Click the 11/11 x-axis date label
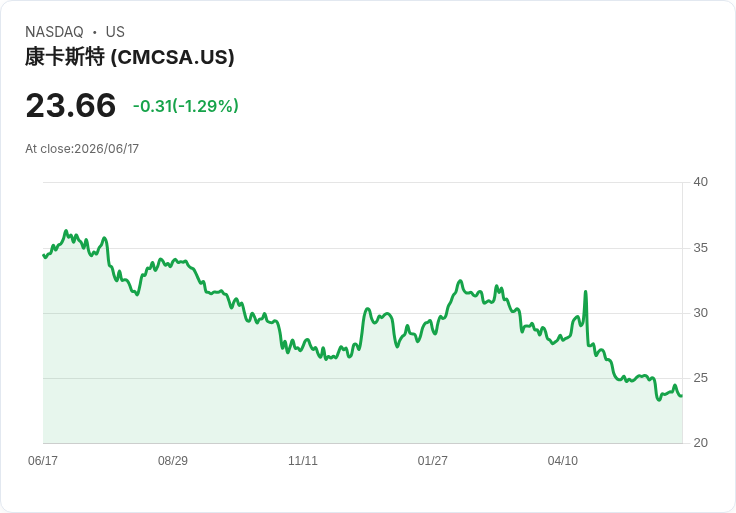This screenshot has height=513, width=736. point(303,460)
